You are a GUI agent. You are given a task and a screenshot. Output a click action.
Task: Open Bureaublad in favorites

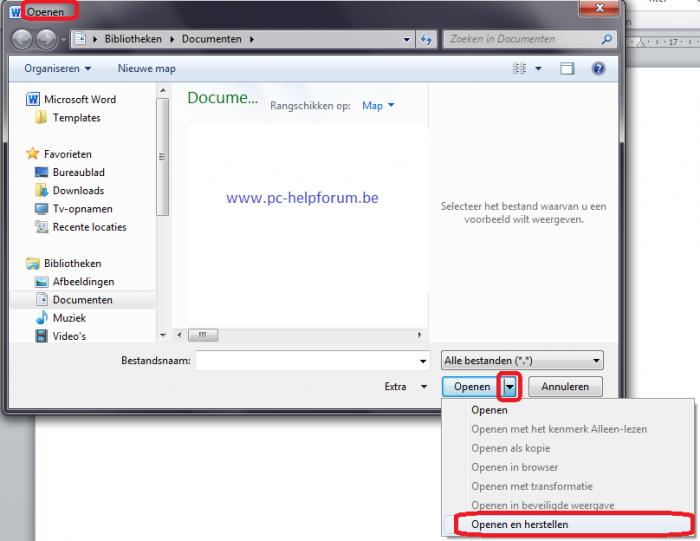(x=70, y=172)
